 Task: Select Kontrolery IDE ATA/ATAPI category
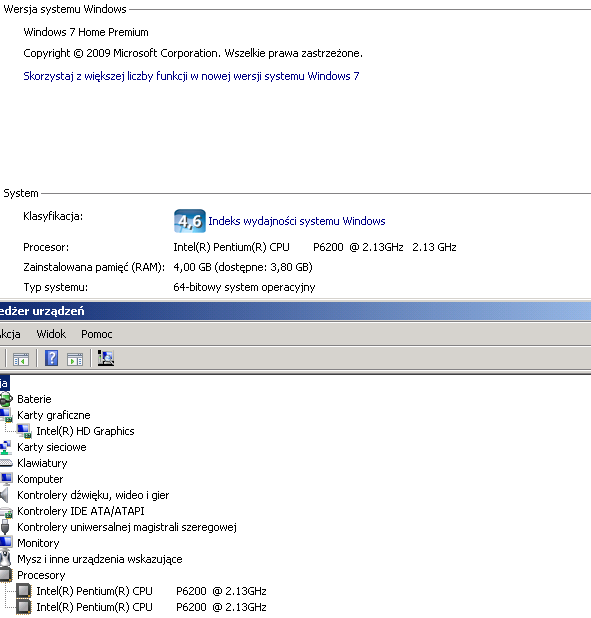coord(81,511)
